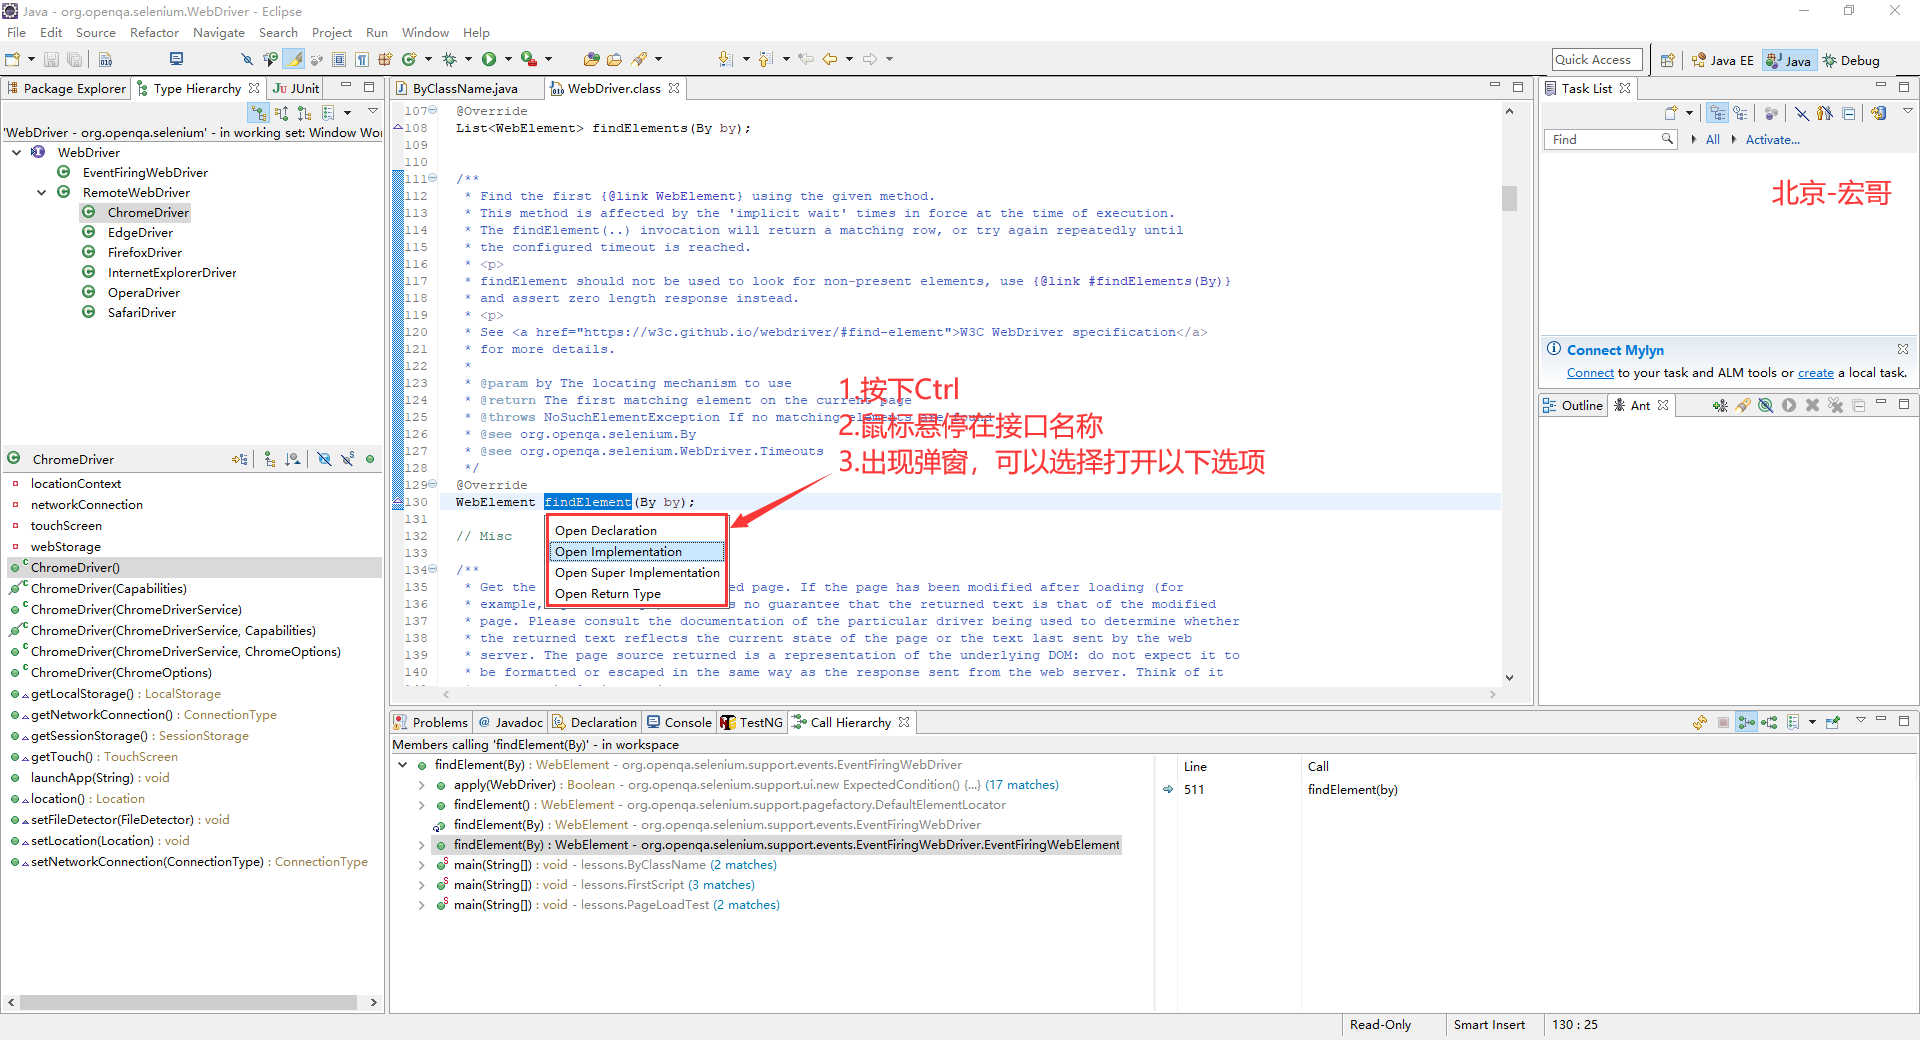Choose Open Super Implementation from popup

(637, 573)
